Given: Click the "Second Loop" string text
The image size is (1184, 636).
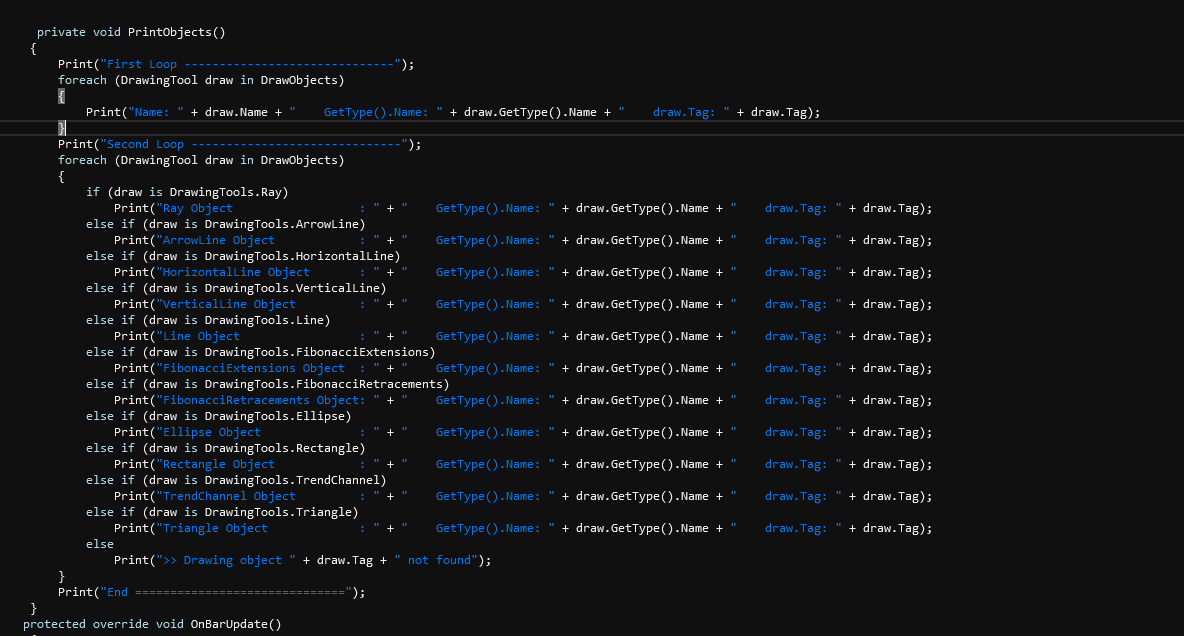Looking at the screenshot, I should [x=145, y=144].
